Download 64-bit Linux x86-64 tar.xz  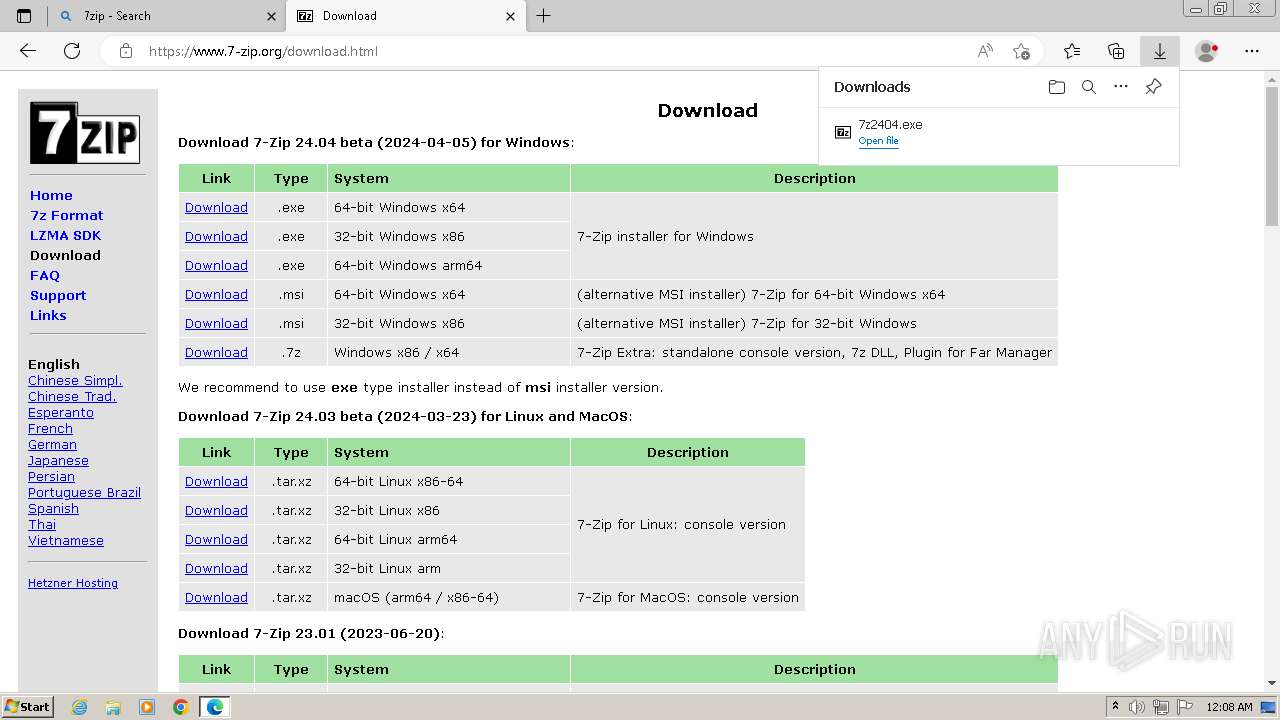(x=216, y=481)
